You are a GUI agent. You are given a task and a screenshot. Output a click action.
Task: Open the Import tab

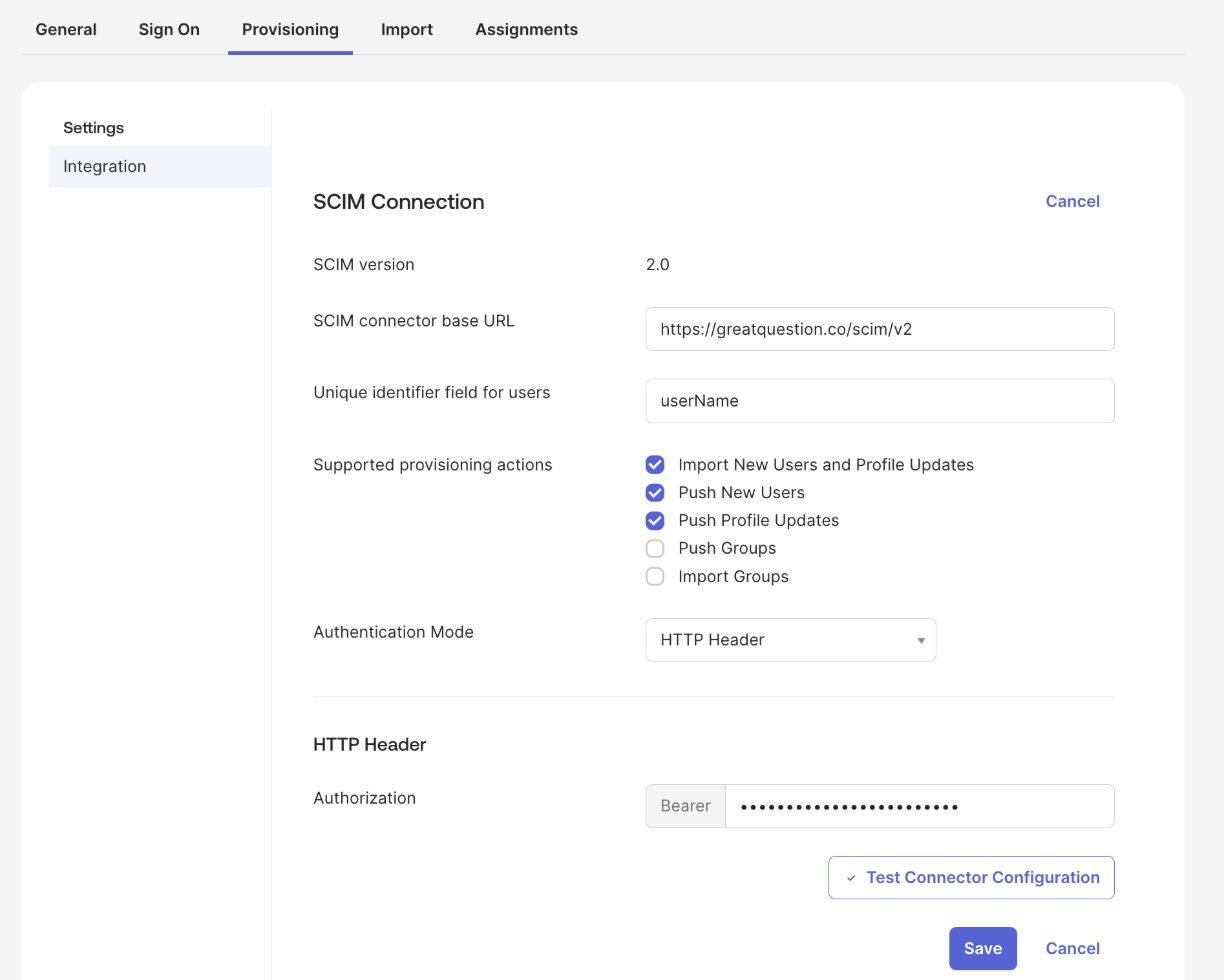coord(406,29)
